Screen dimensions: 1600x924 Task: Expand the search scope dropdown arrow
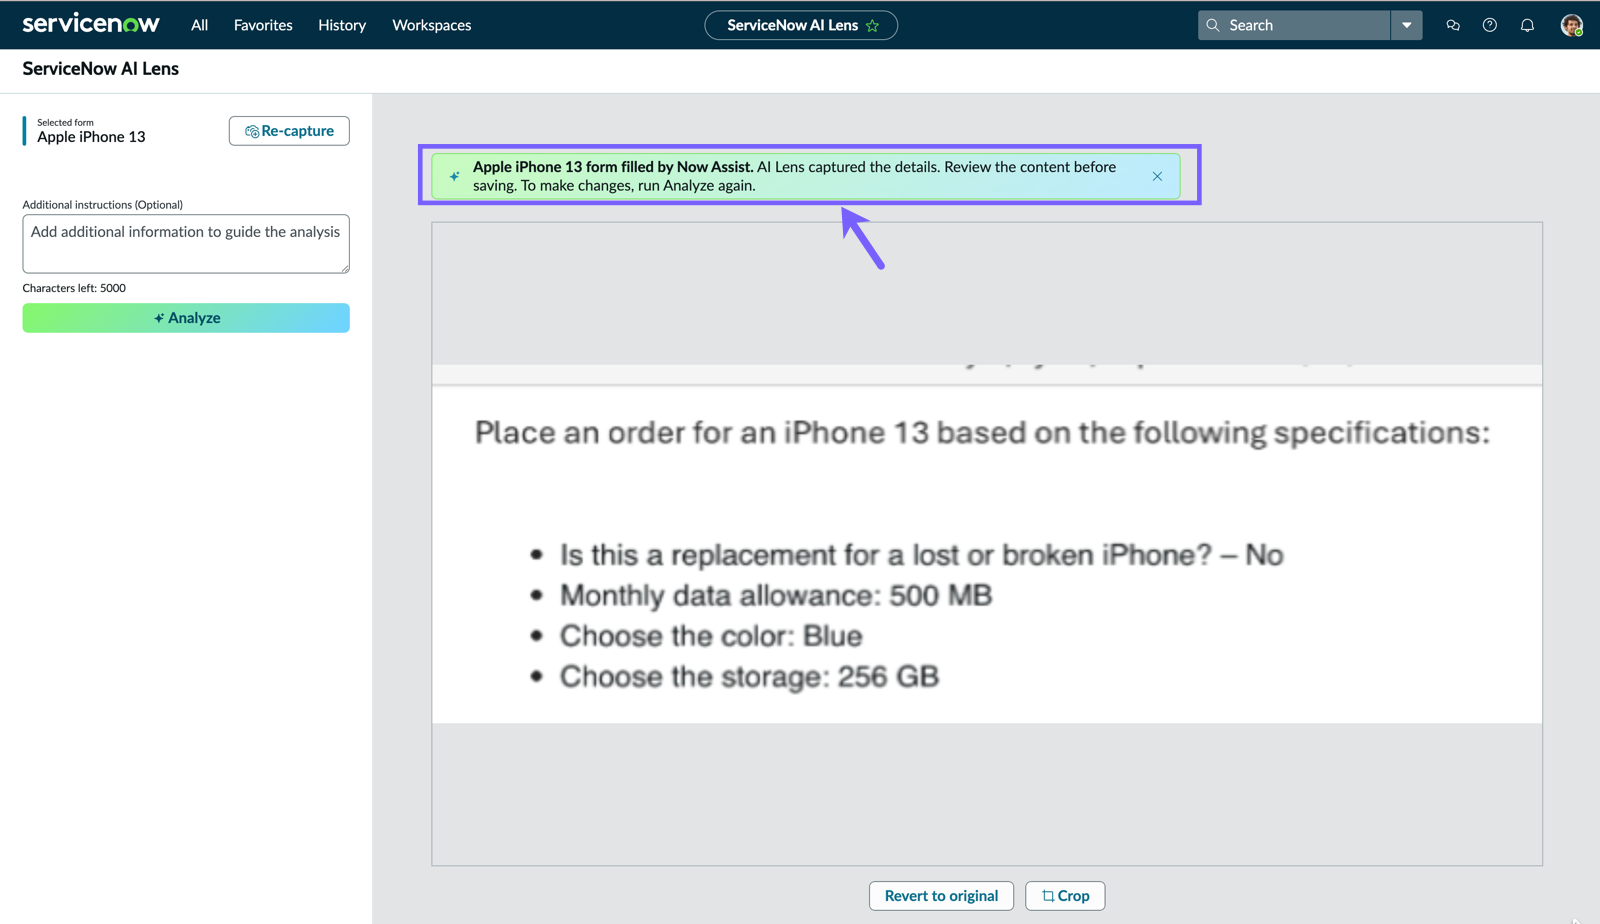(x=1406, y=25)
